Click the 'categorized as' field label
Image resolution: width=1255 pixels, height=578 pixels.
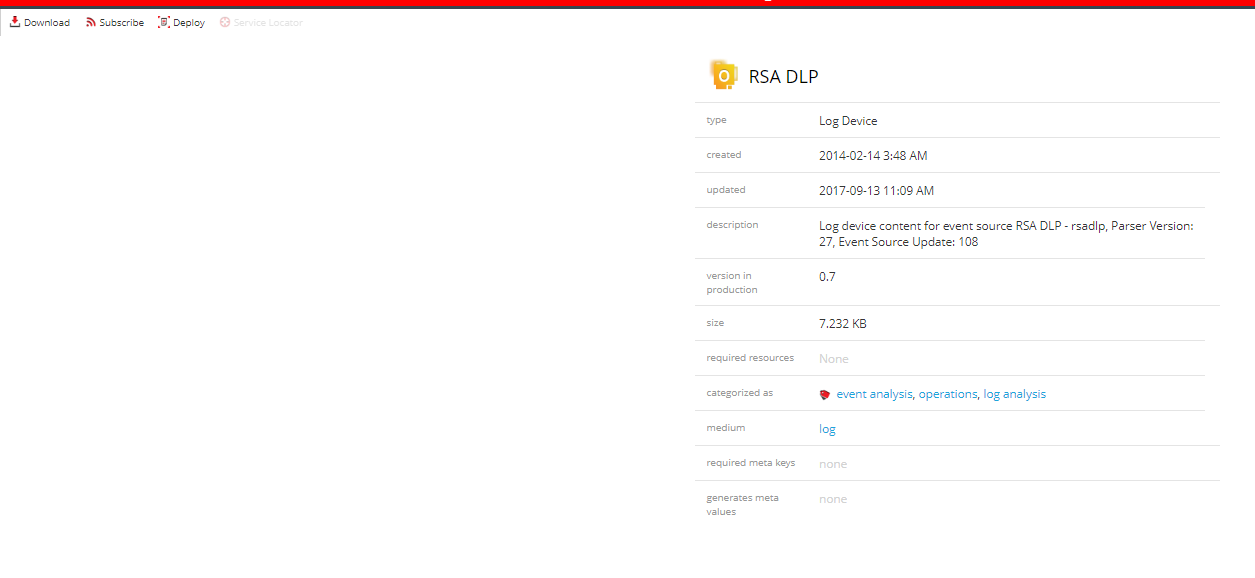(x=739, y=393)
